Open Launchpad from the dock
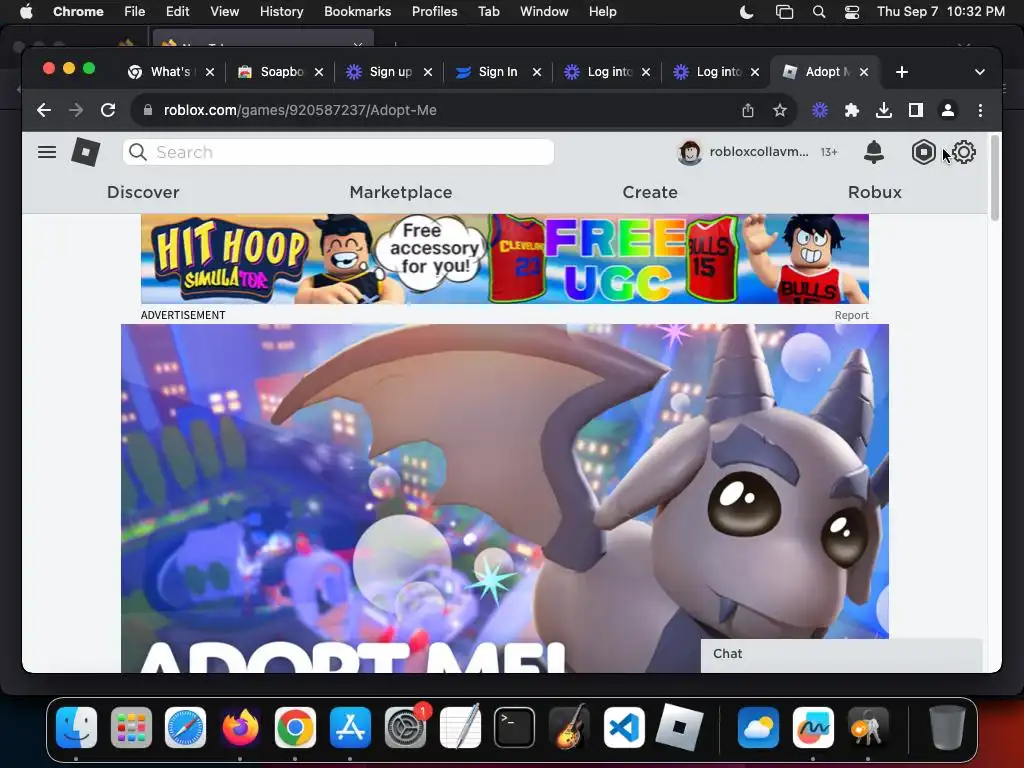 coord(131,728)
